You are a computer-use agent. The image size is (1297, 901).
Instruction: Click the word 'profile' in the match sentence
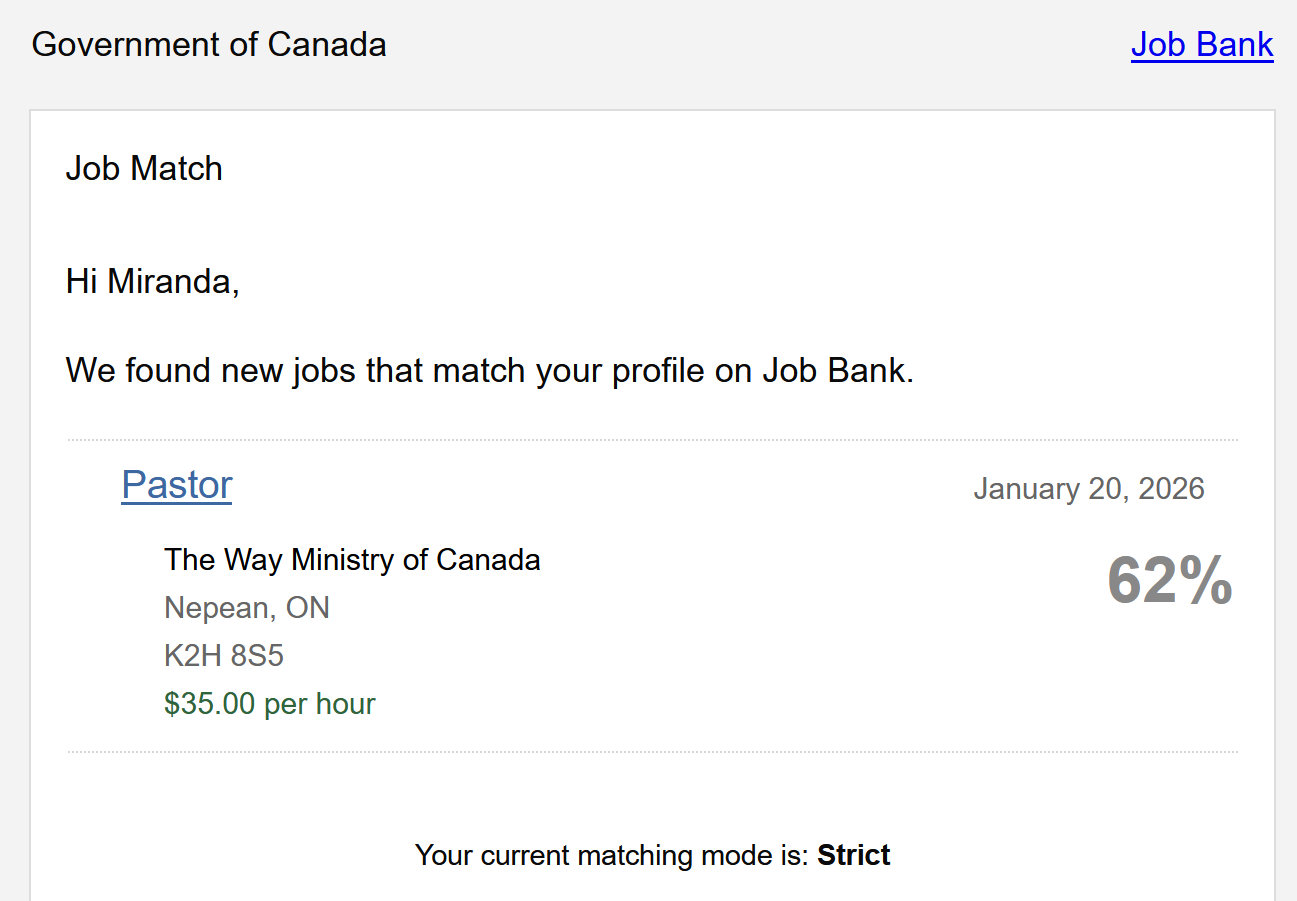(658, 371)
